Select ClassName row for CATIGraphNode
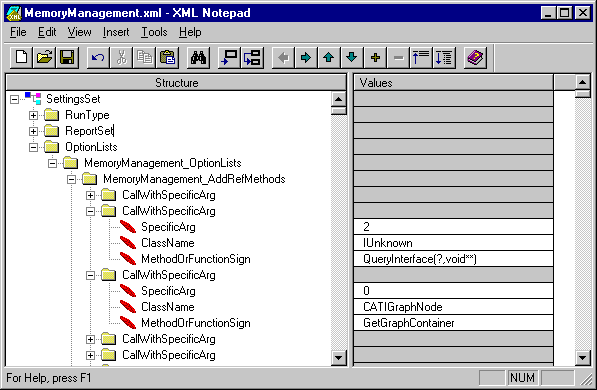Image resolution: width=597 pixels, height=390 pixels. [168, 307]
